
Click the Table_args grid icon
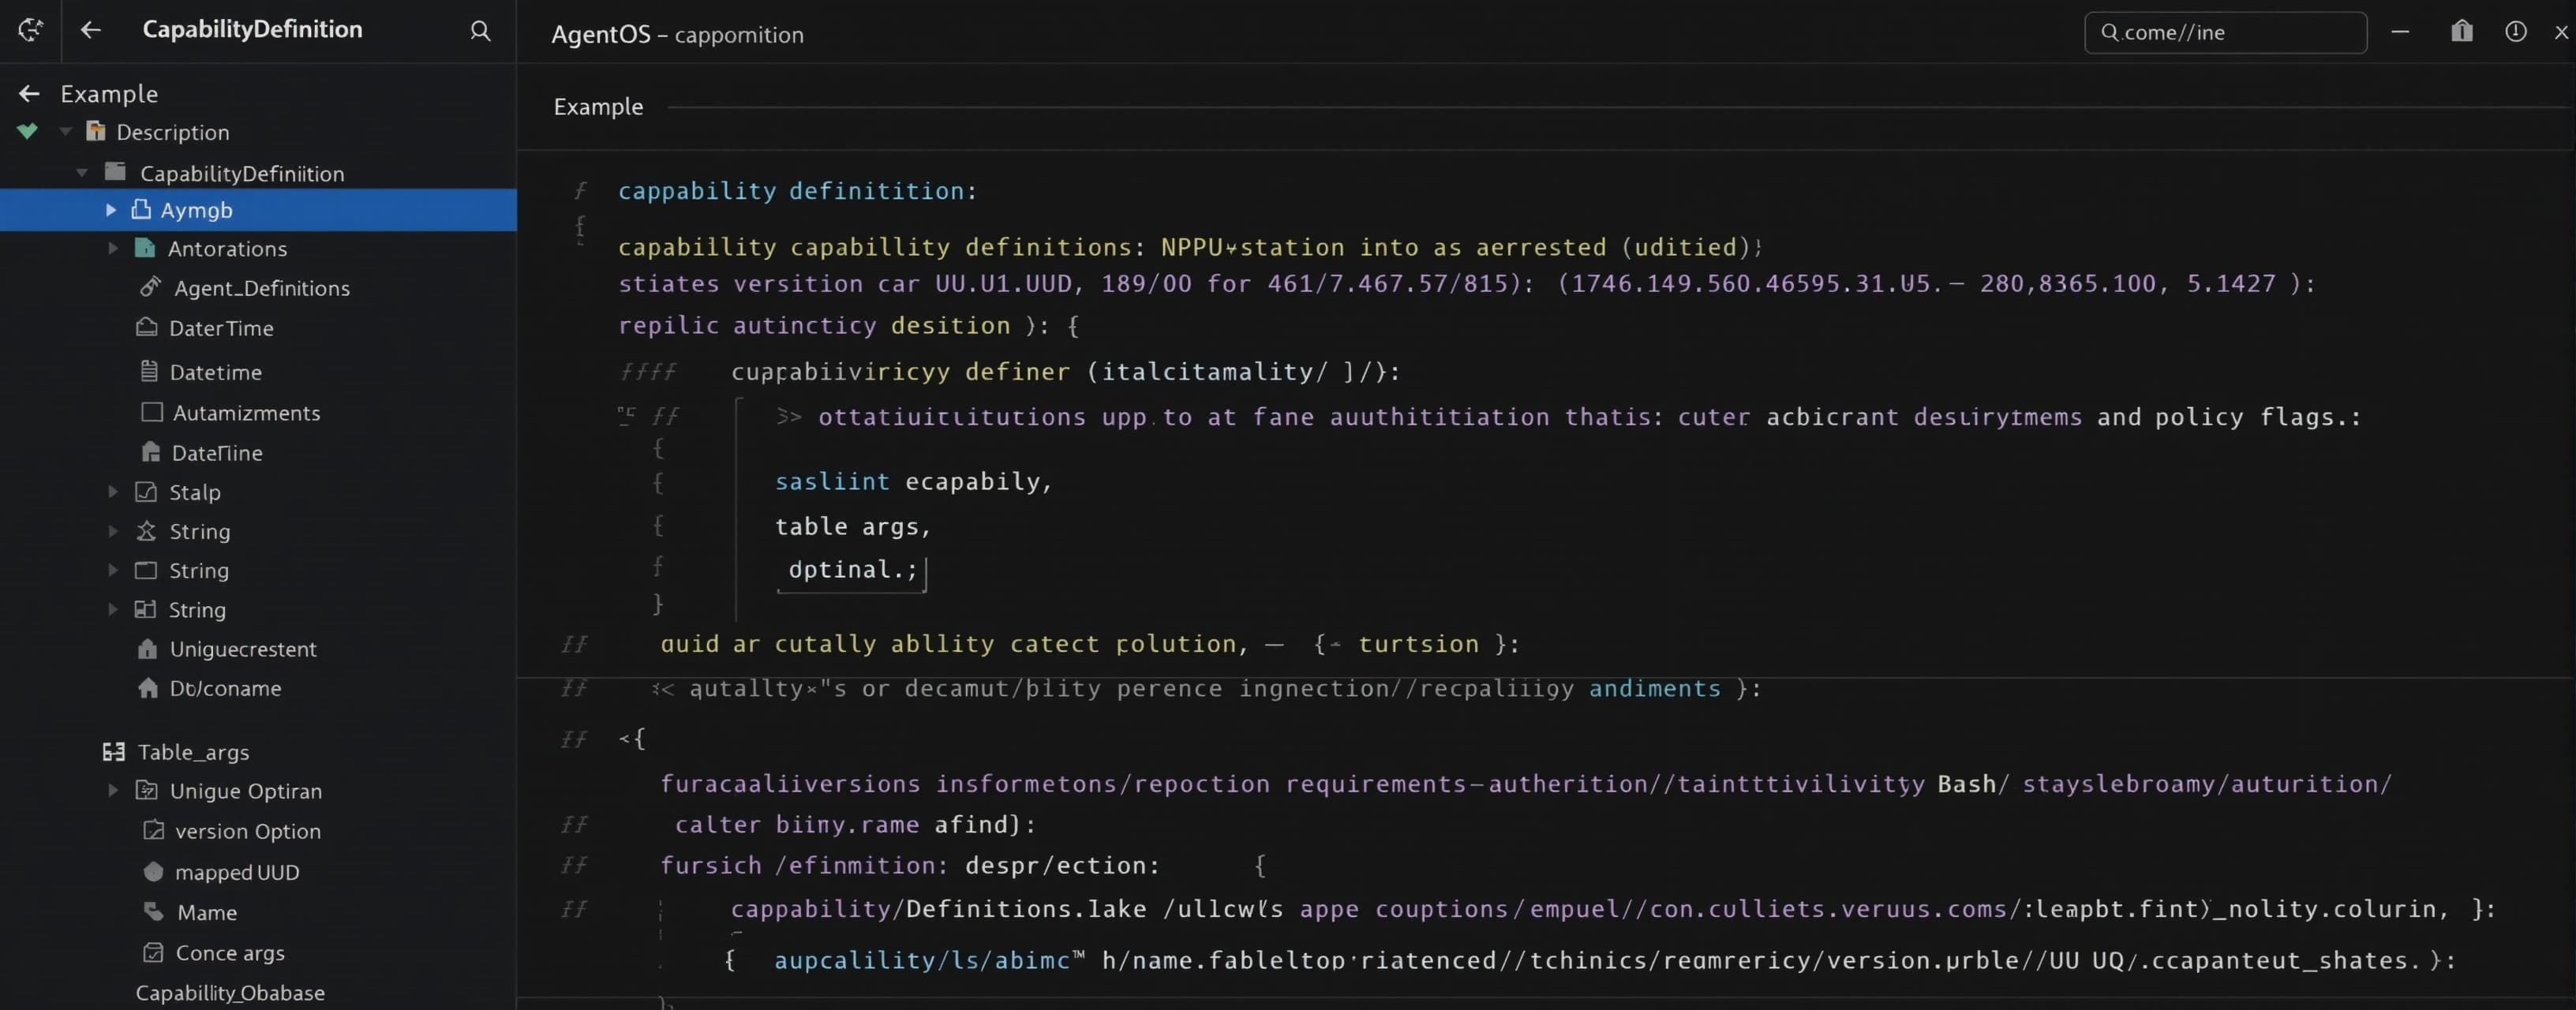114,752
